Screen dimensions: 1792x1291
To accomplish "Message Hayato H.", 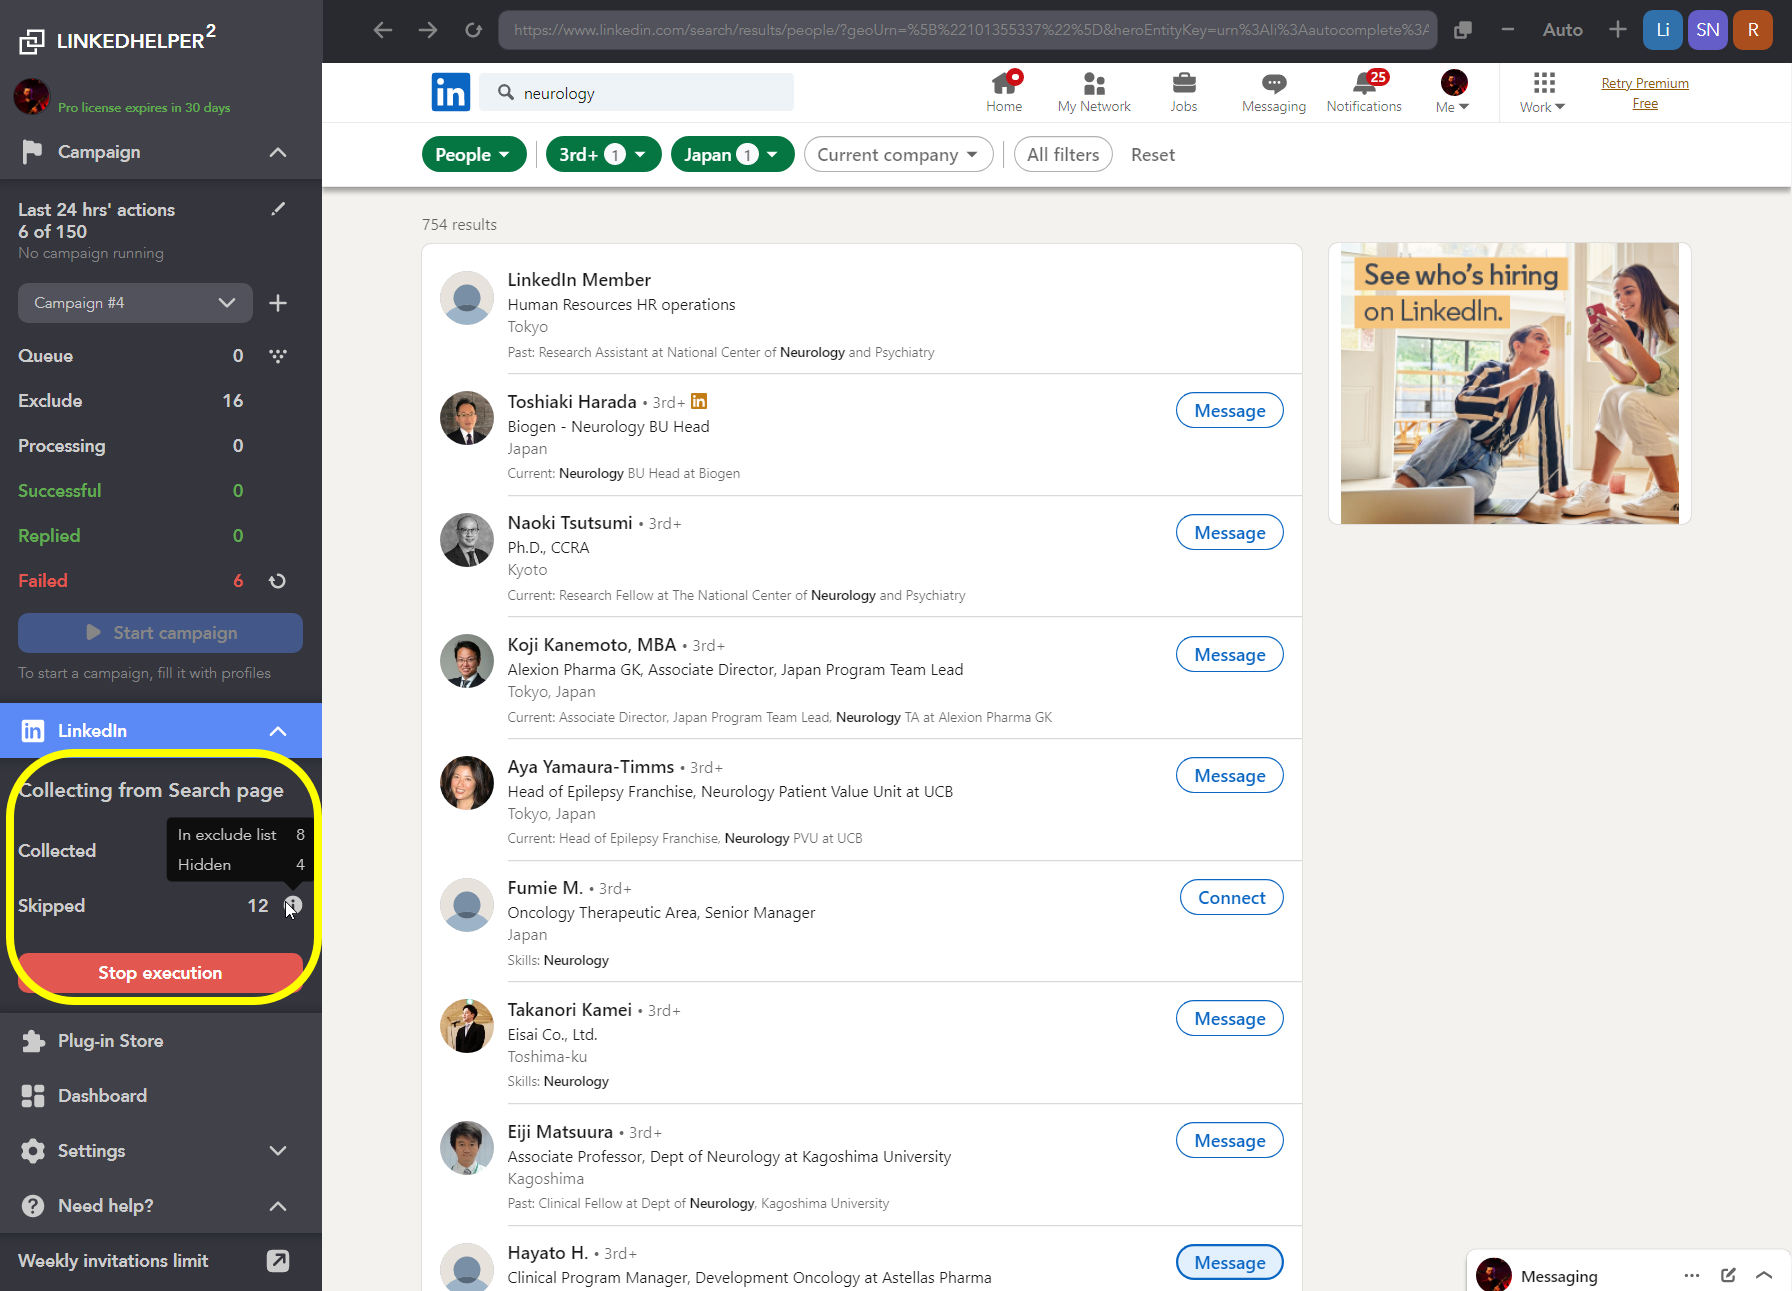I will 1230,1262.
